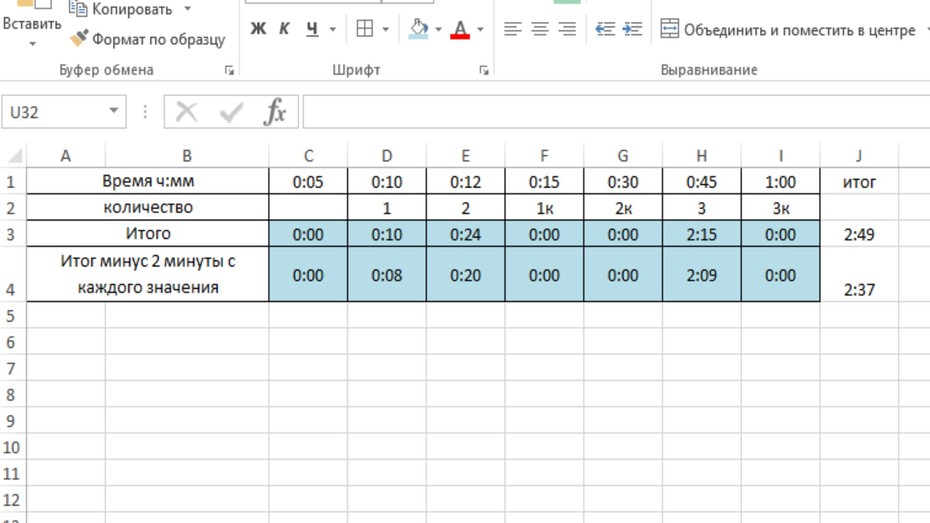The width and height of the screenshot is (930, 523).
Task: Open the Name Box dropdown arrow
Action: click(x=113, y=111)
